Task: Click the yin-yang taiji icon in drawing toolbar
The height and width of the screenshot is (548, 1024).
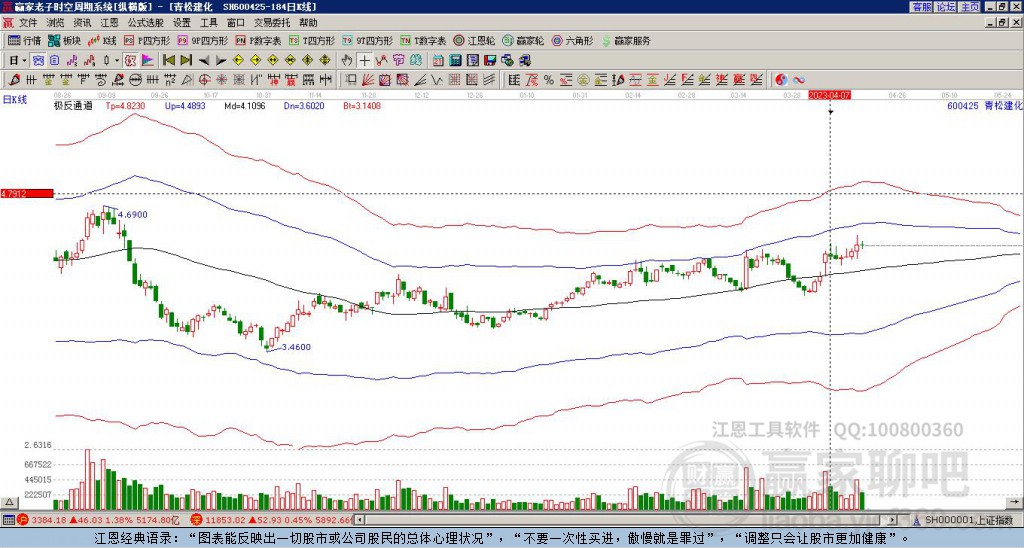Action: coord(781,79)
